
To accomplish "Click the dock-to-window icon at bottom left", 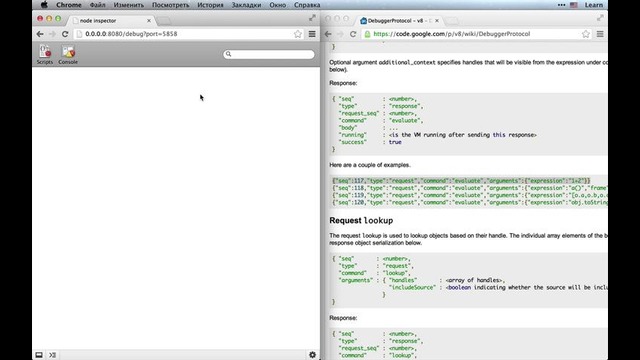I will coord(39,355).
